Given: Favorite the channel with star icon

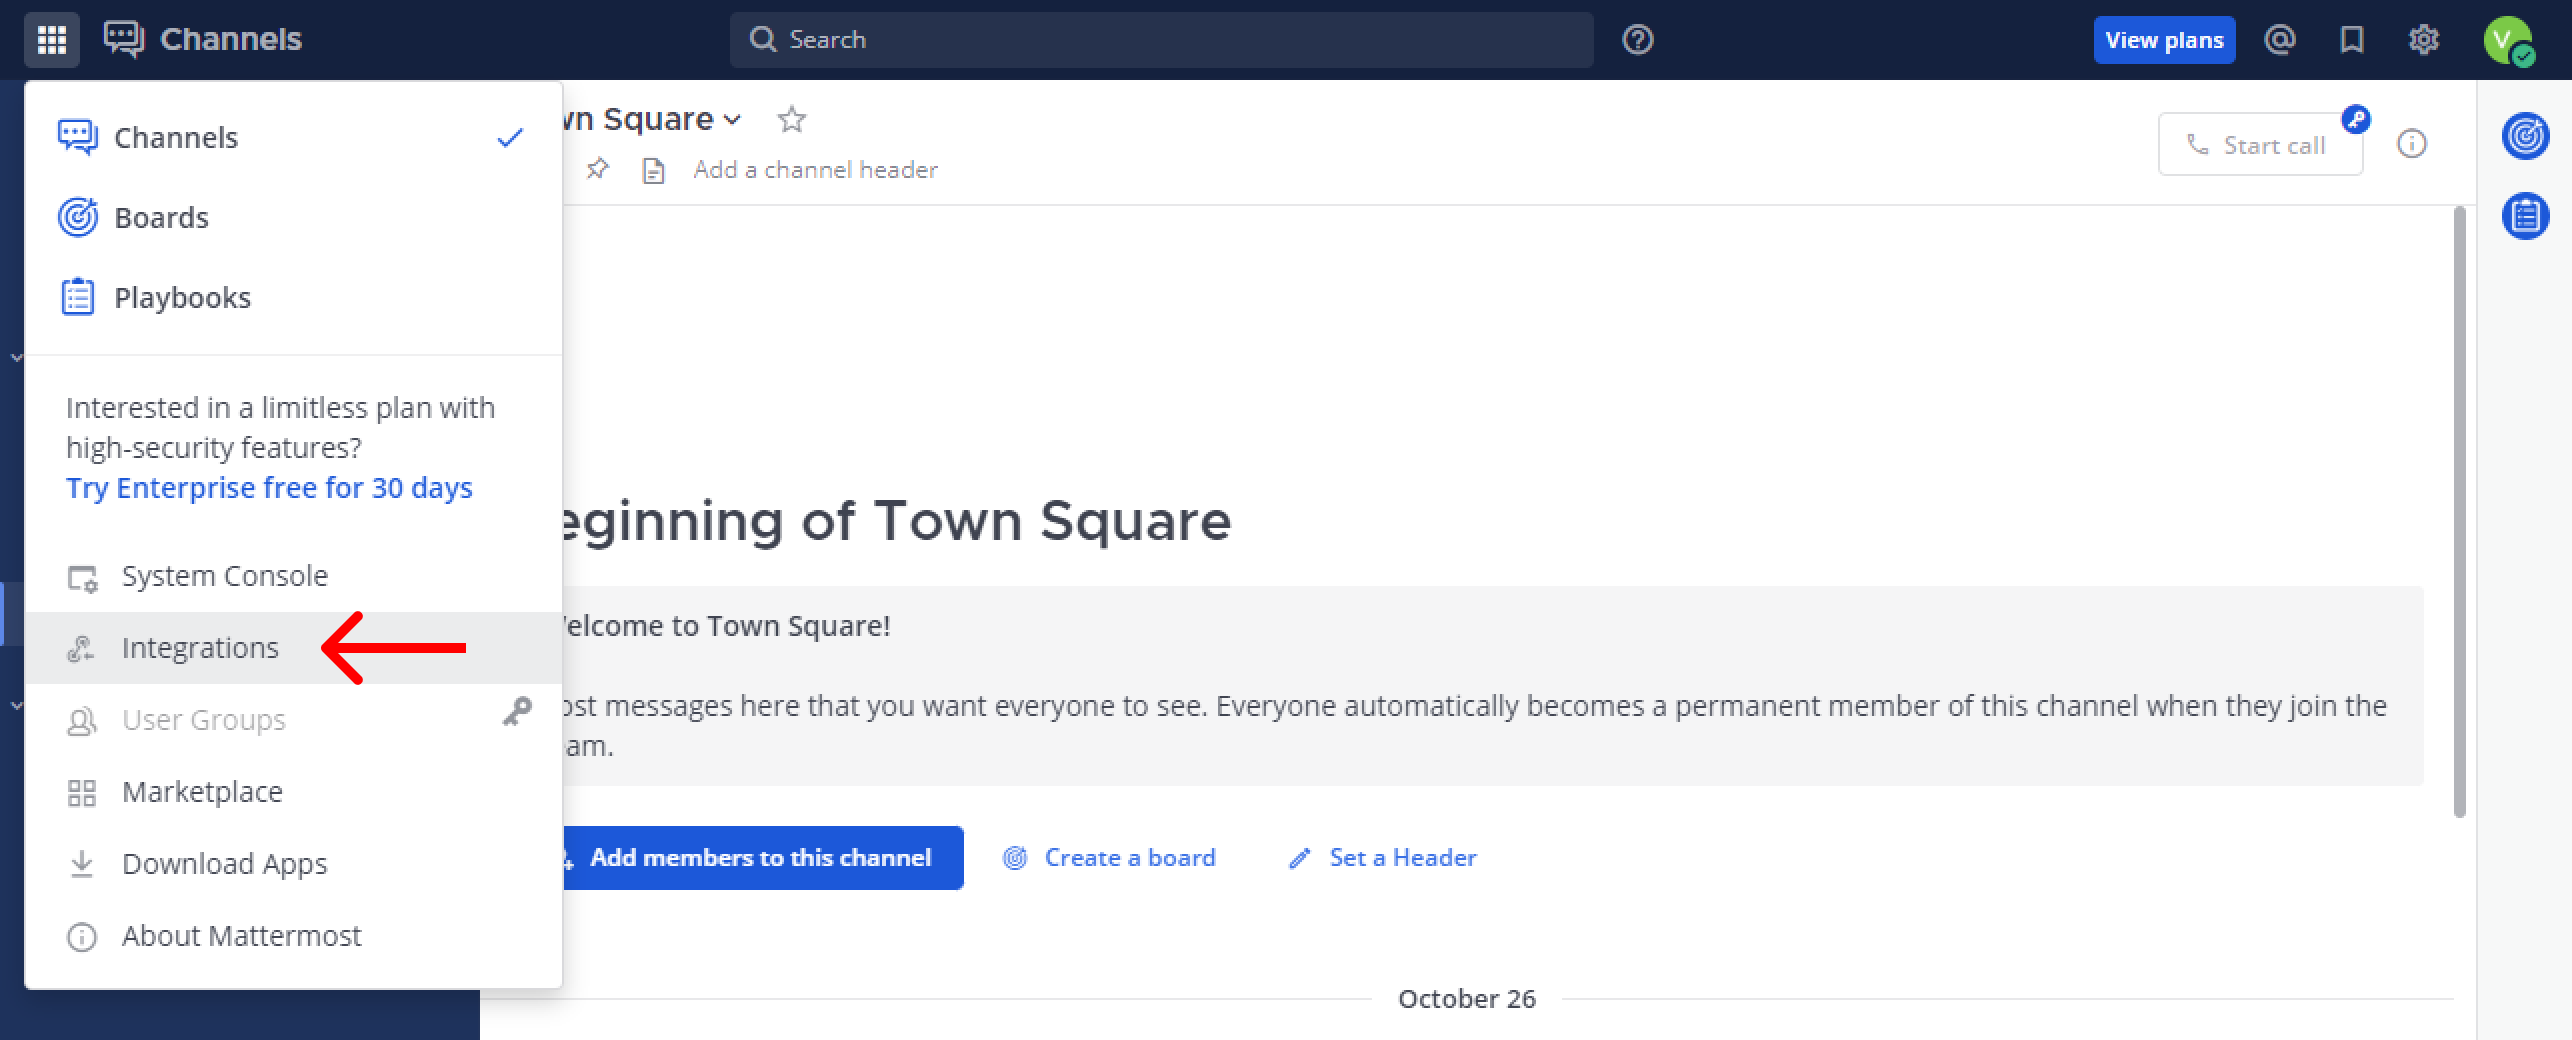Looking at the screenshot, I should coord(791,119).
